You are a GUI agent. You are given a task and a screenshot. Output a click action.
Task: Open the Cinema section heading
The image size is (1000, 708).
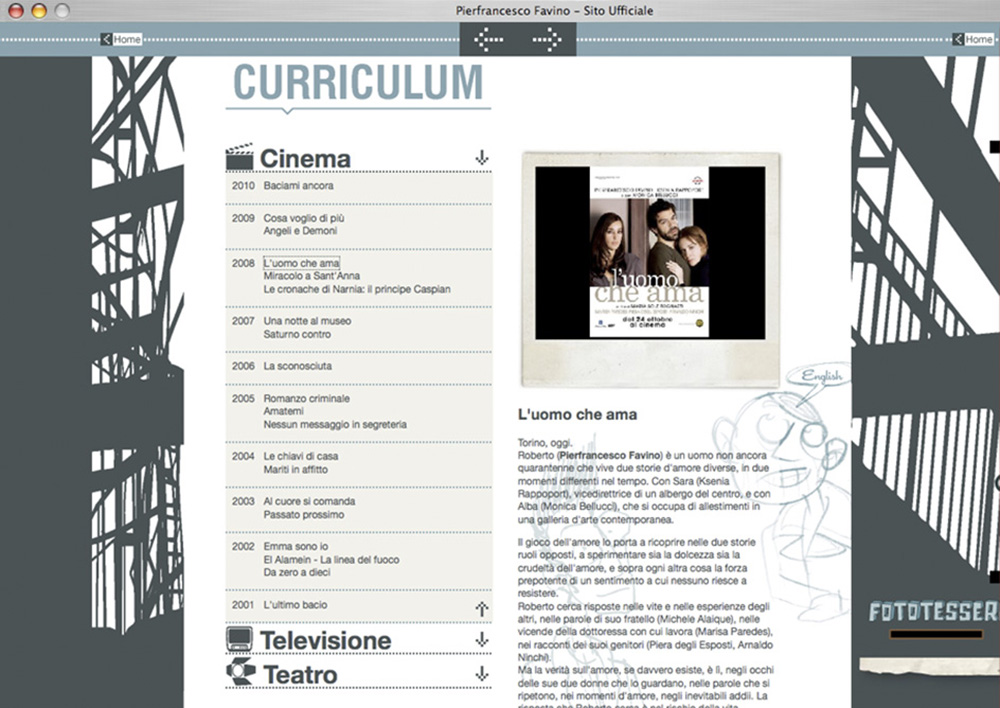point(305,159)
